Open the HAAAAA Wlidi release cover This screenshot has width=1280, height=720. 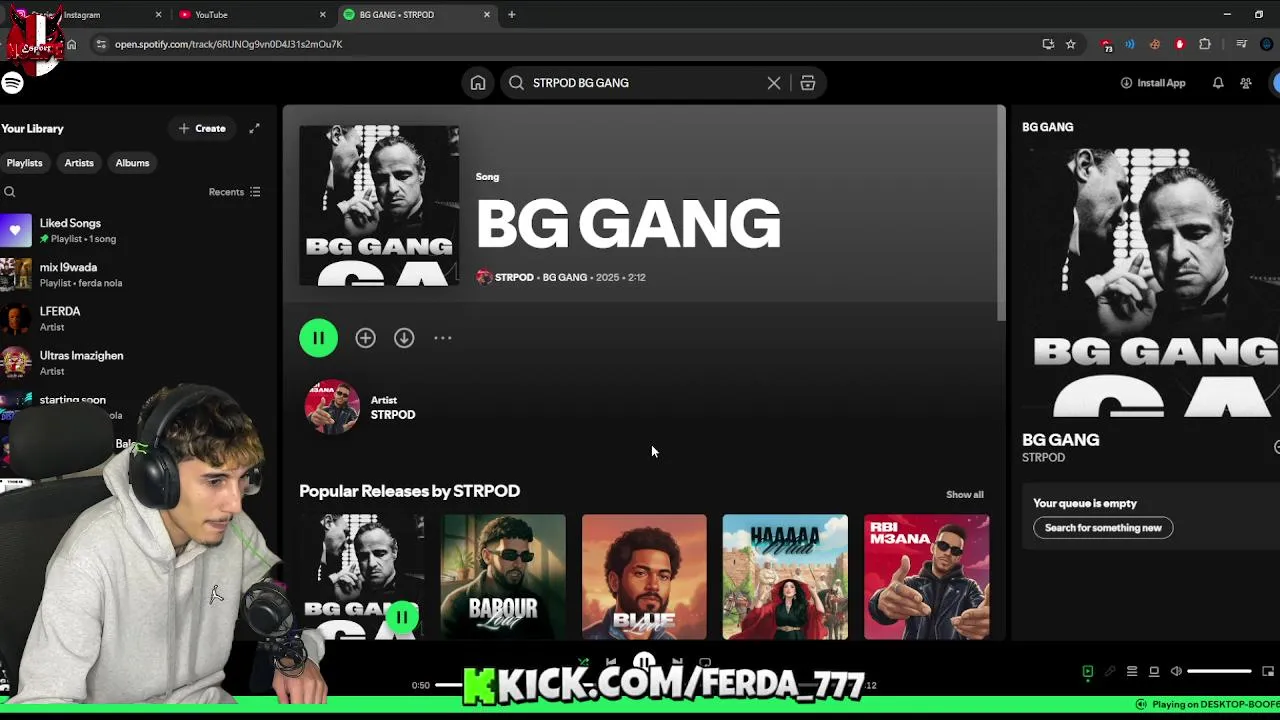[785, 577]
